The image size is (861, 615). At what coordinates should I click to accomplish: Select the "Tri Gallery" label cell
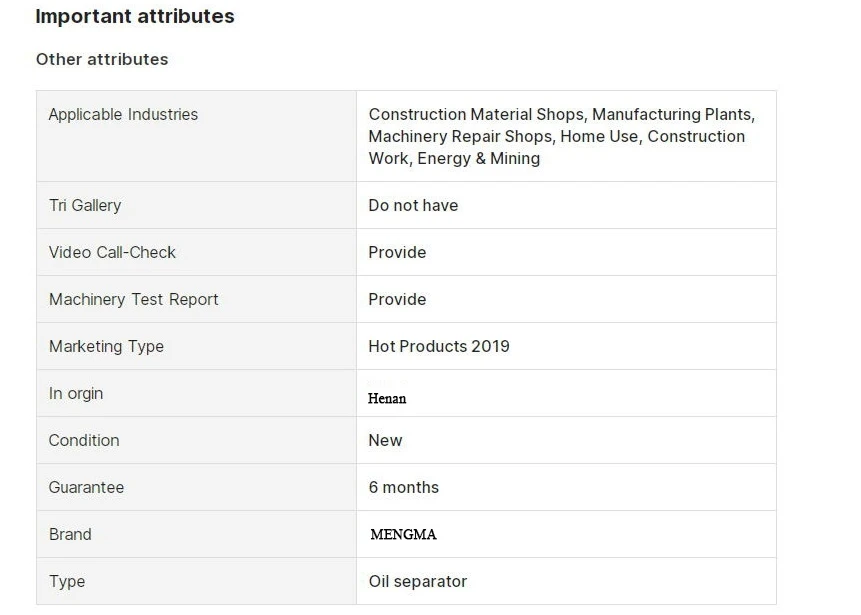click(196, 205)
